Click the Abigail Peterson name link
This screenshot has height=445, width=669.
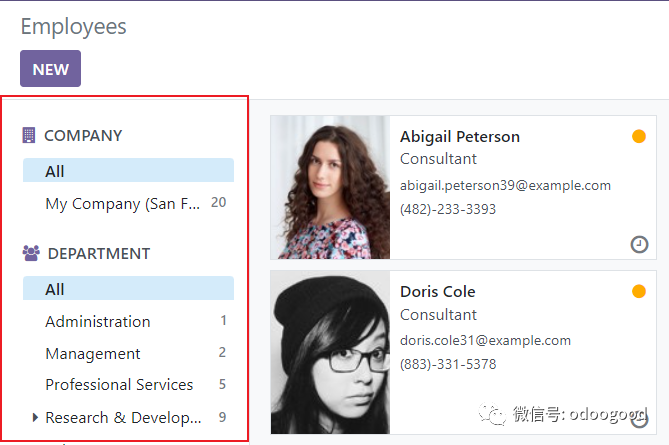tap(460, 137)
